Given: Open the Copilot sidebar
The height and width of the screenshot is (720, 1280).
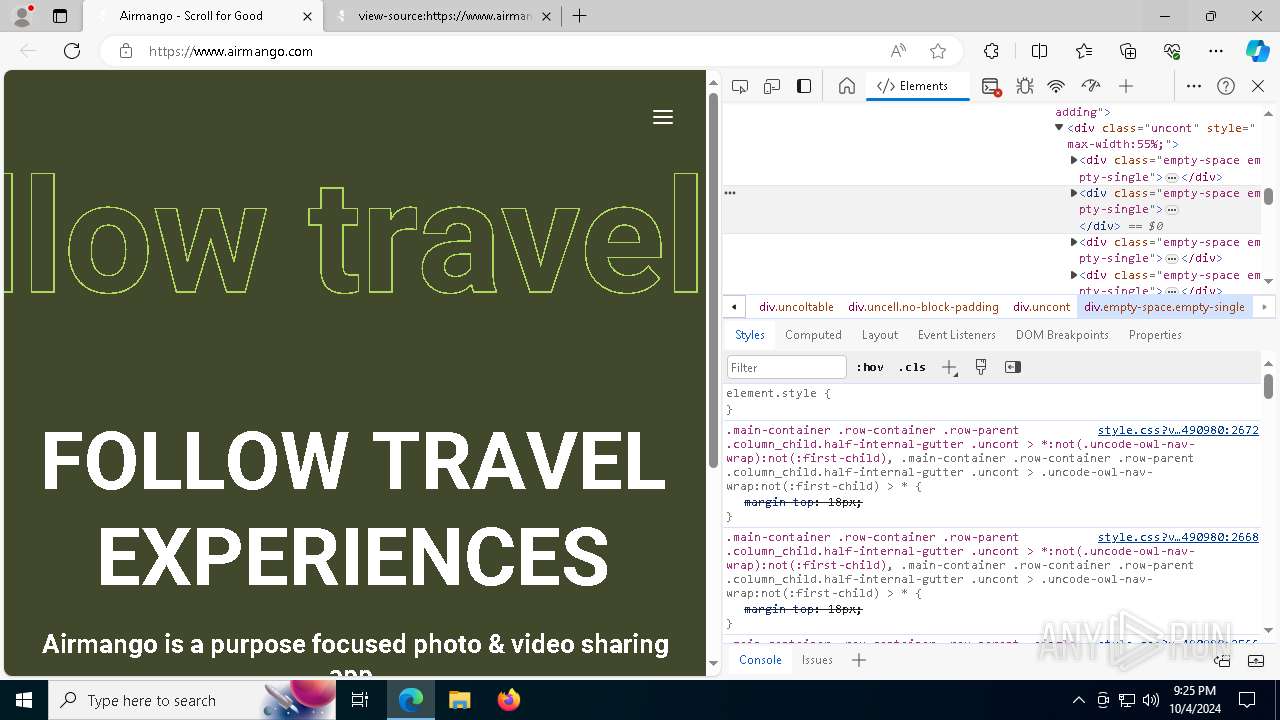Looking at the screenshot, I should pos(1257,51).
